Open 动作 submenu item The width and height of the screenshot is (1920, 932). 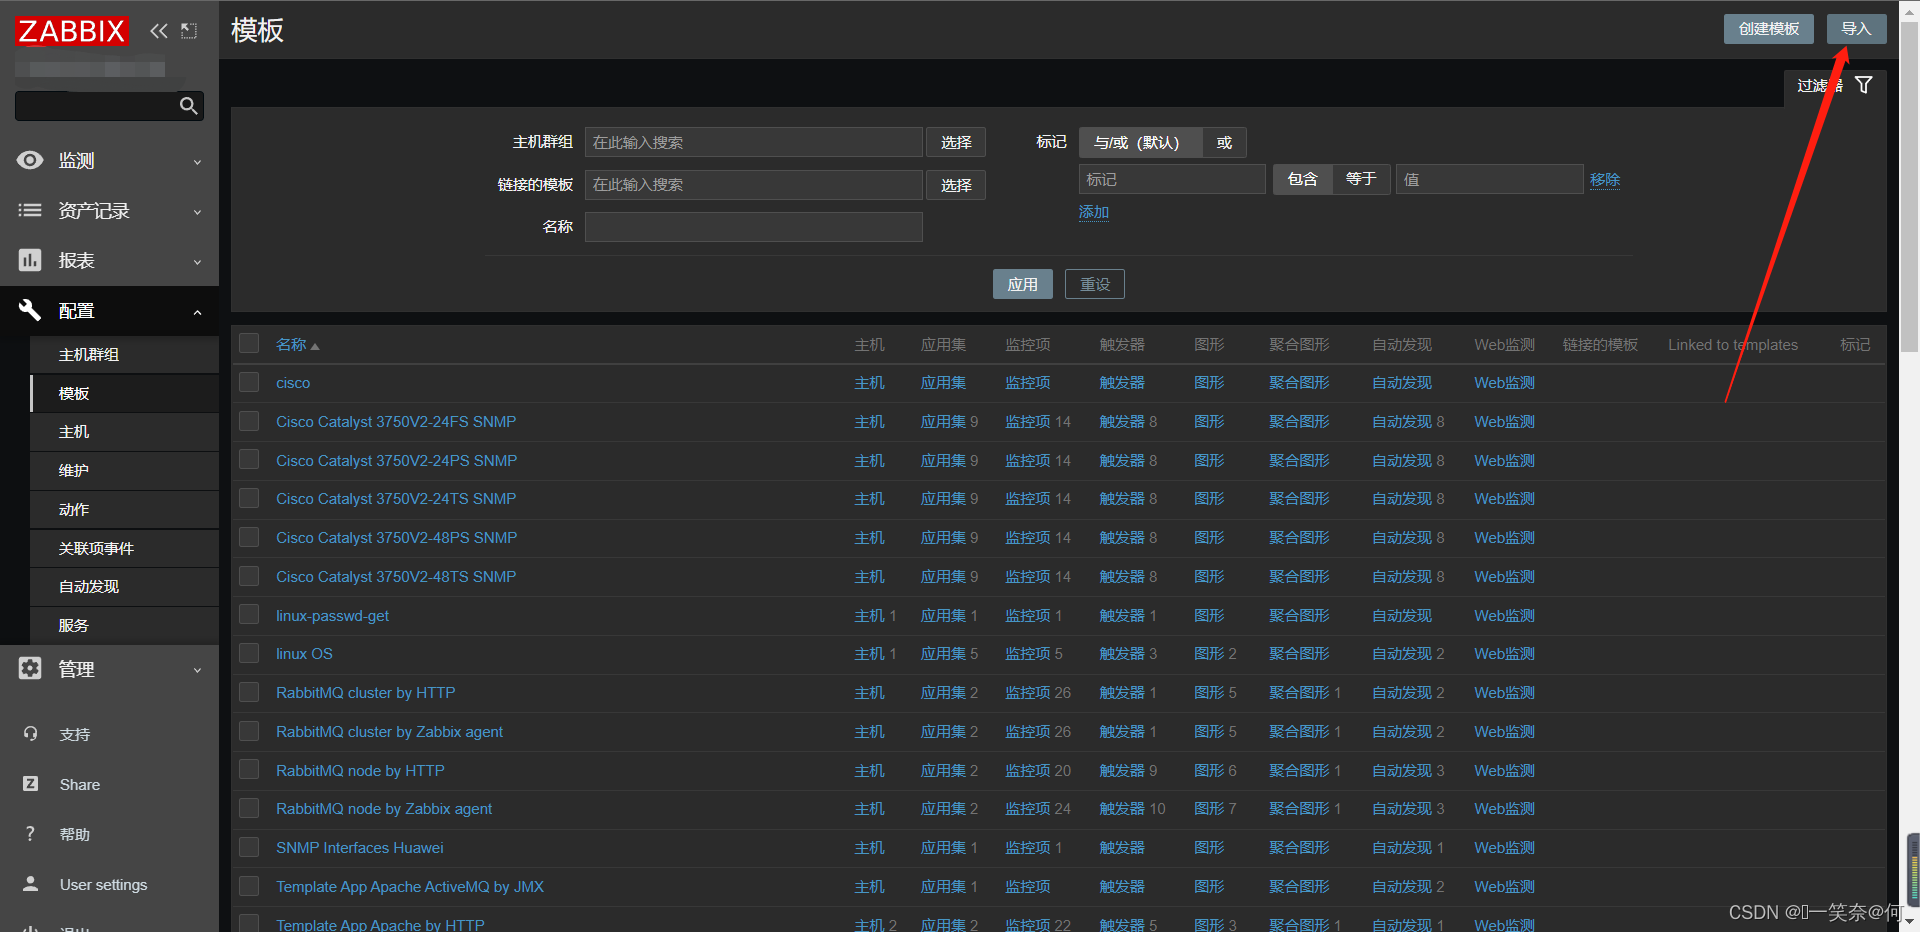[x=125, y=510]
